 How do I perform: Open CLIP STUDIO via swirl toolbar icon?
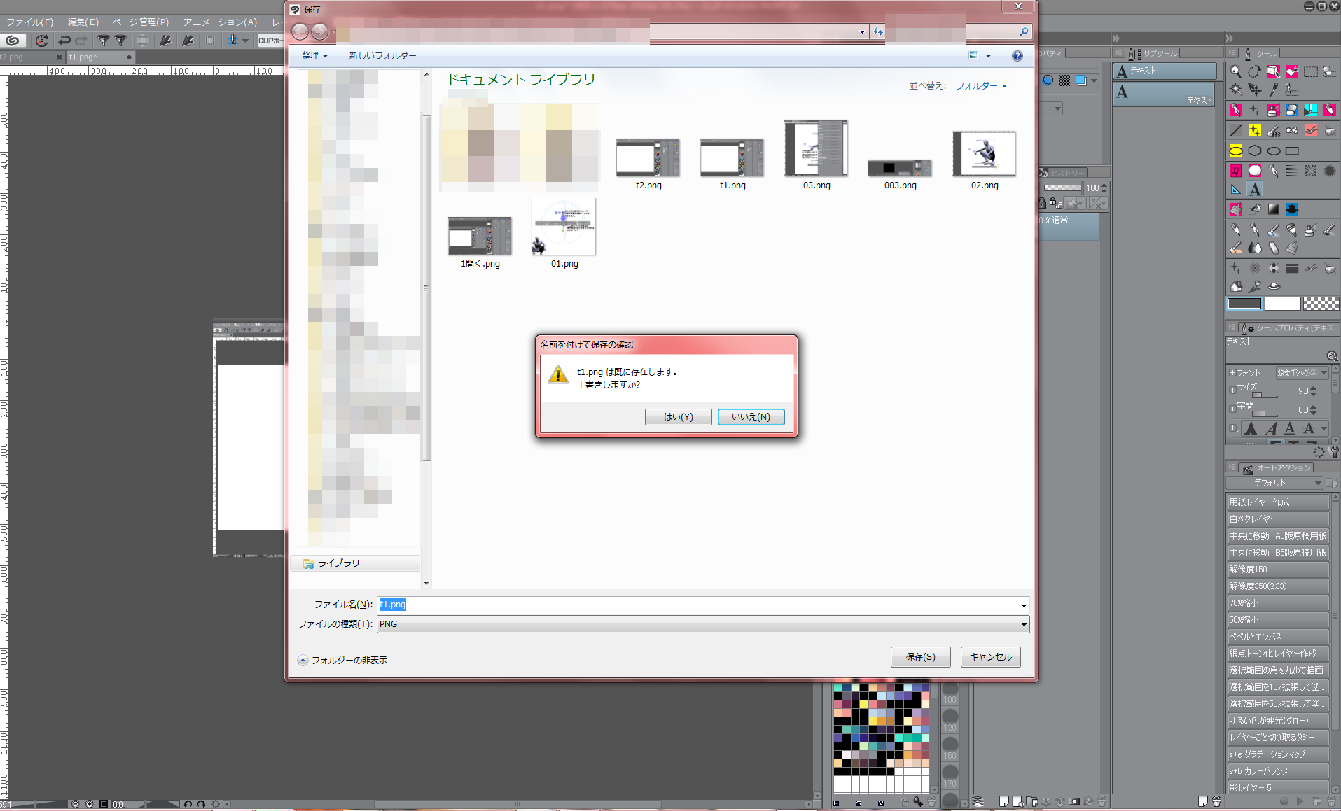click(x=13, y=41)
